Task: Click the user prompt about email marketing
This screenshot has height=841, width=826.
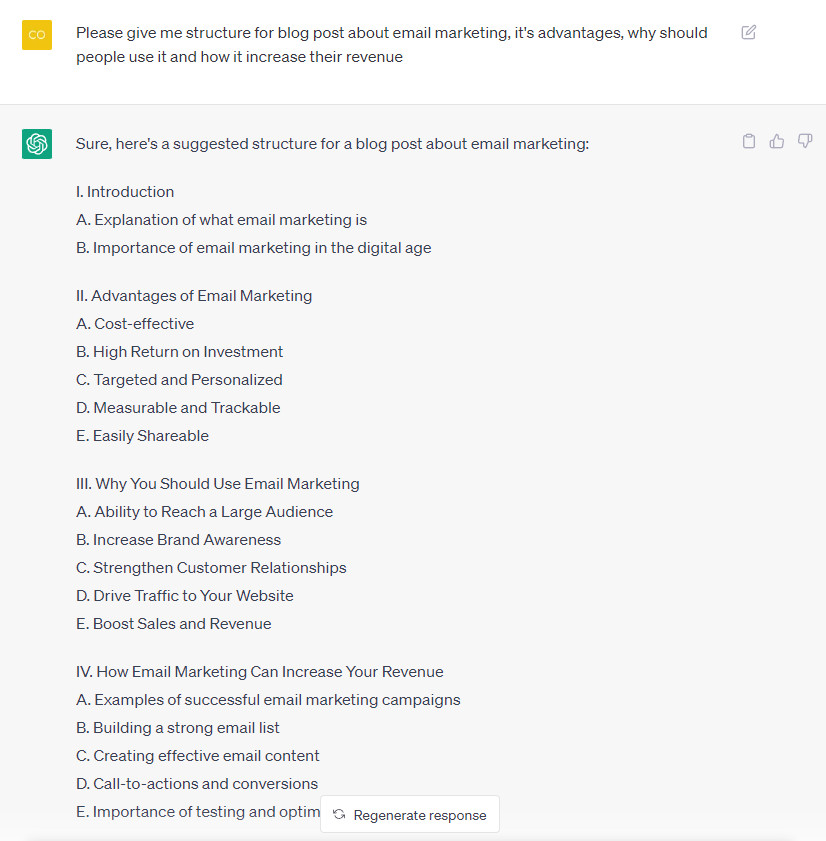Action: [x=391, y=45]
